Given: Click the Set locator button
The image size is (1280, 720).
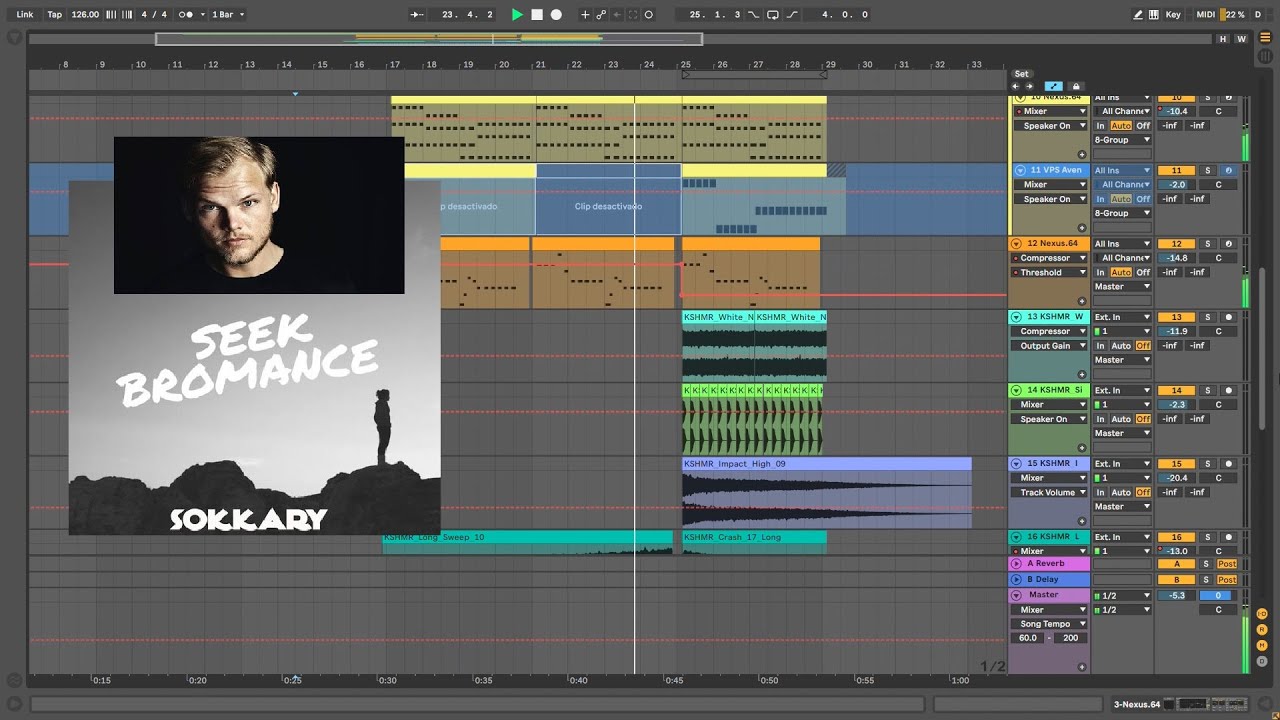Looking at the screenshot, I should (1022, 74).
